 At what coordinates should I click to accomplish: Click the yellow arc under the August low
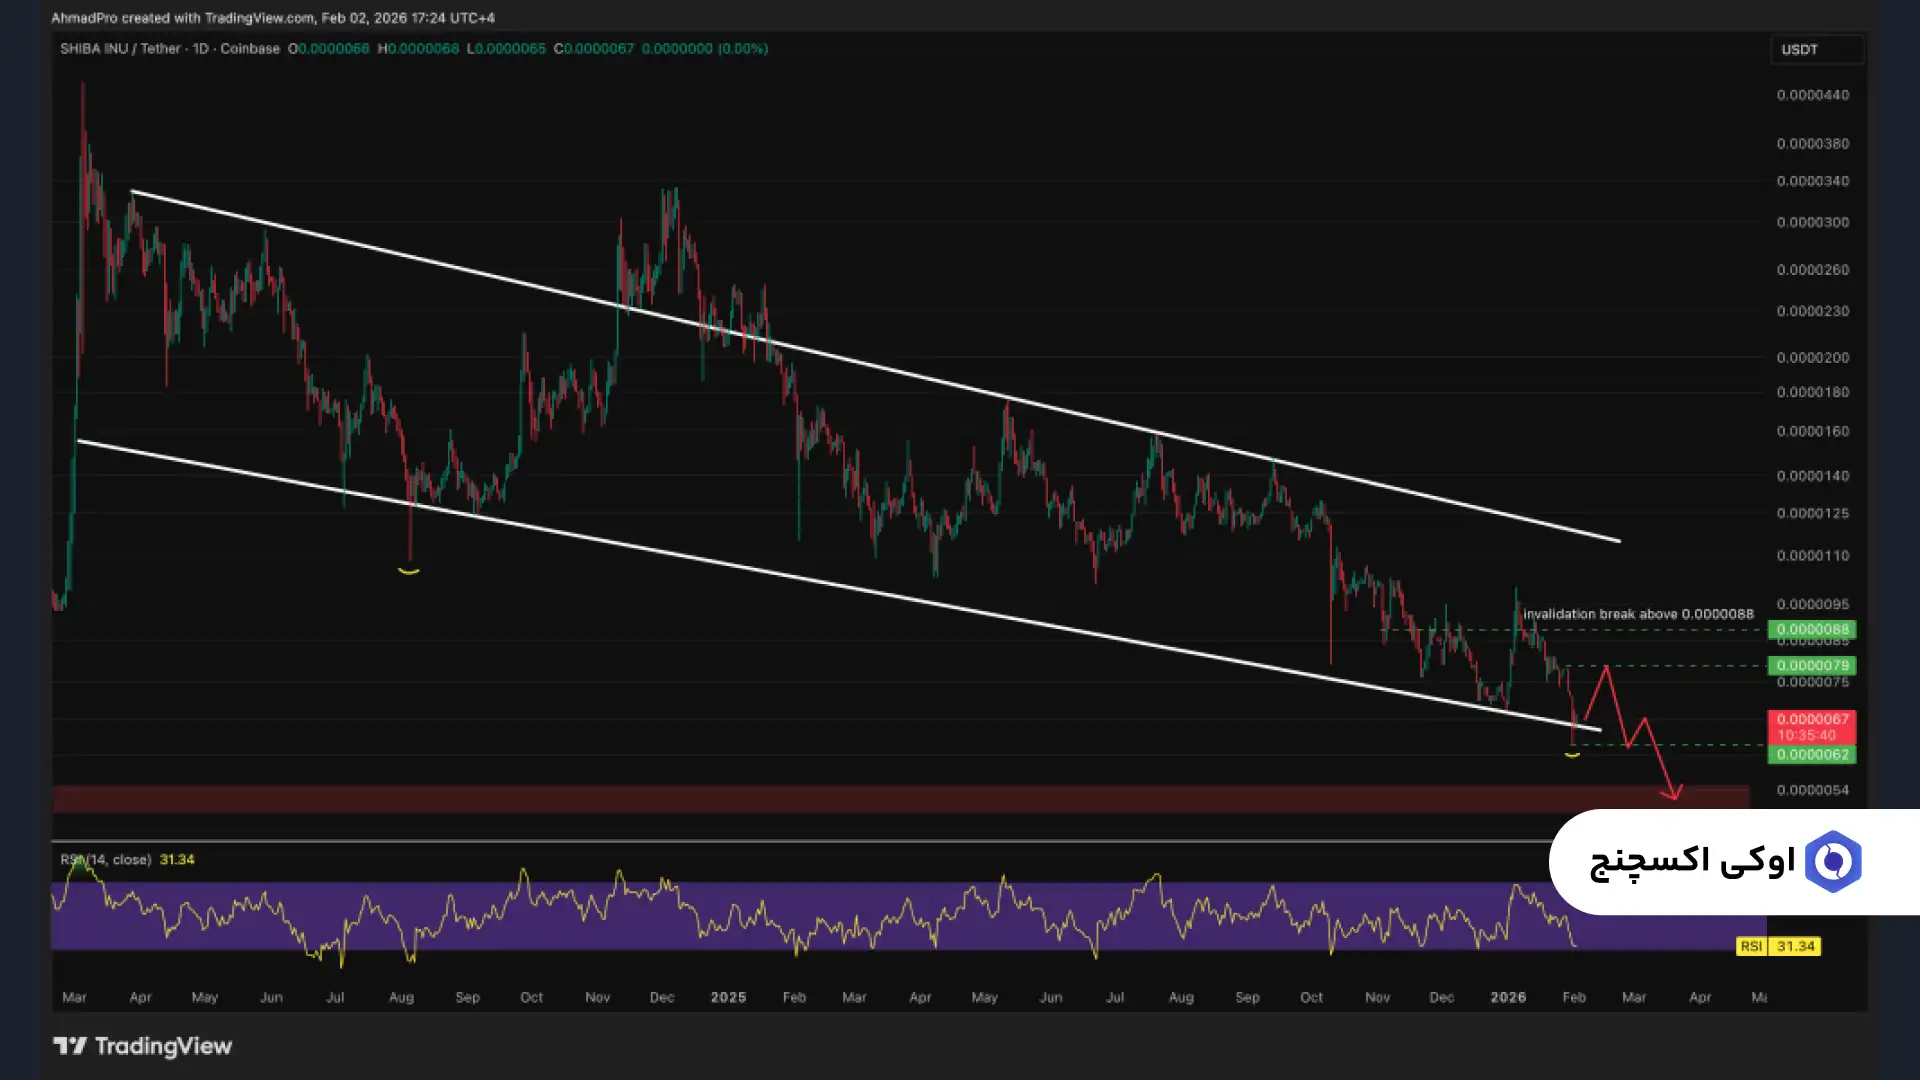pyautogui.click(x=408, y=571)
